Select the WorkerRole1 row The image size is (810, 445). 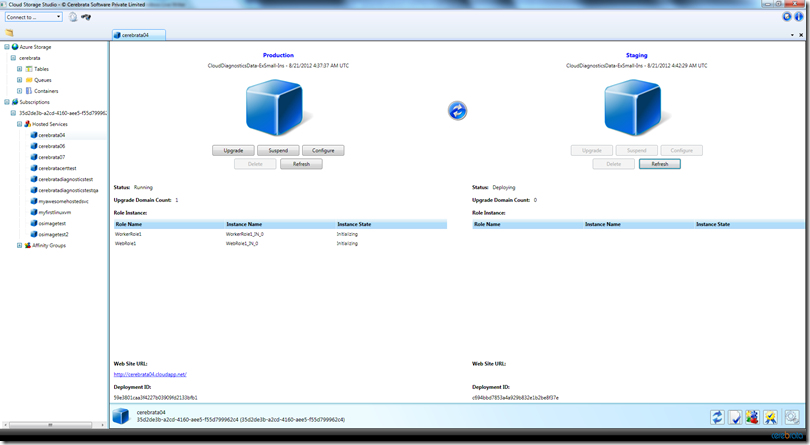point(280,234)
